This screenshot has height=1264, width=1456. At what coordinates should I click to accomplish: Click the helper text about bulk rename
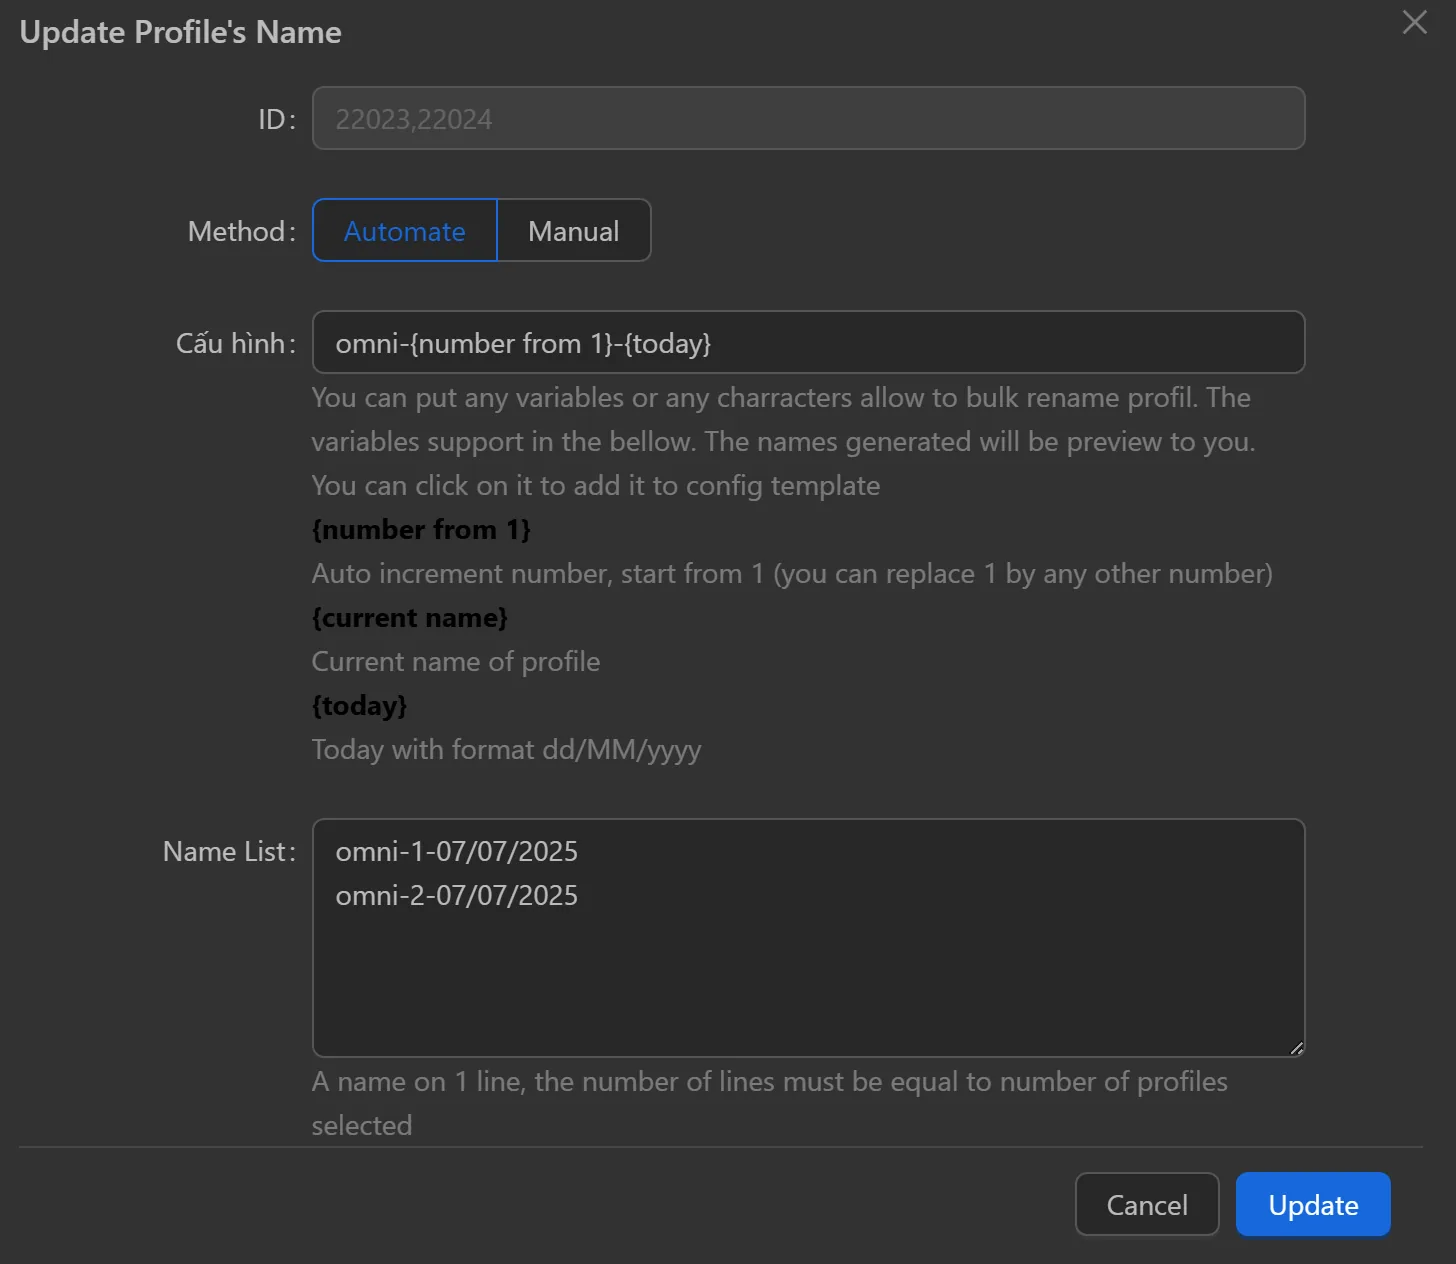click(780, 441)
